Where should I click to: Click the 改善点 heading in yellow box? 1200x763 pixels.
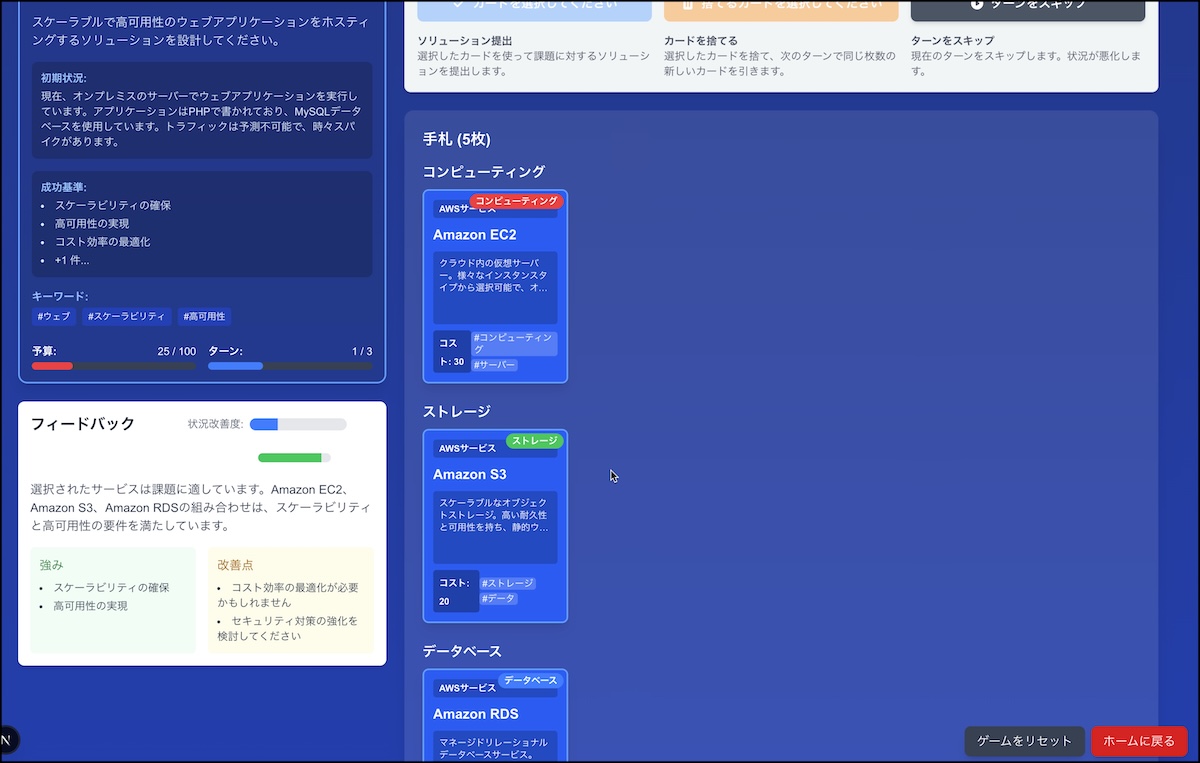(236, 565)
